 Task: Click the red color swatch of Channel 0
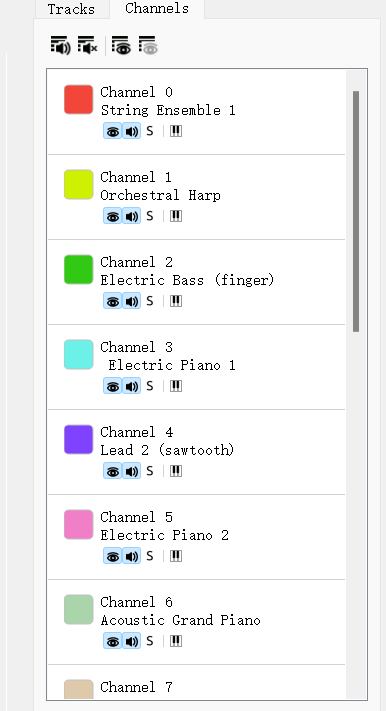click(78, 99)
